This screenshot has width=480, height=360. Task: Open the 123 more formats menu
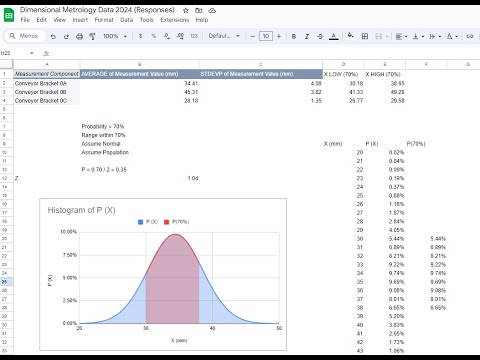194,36
